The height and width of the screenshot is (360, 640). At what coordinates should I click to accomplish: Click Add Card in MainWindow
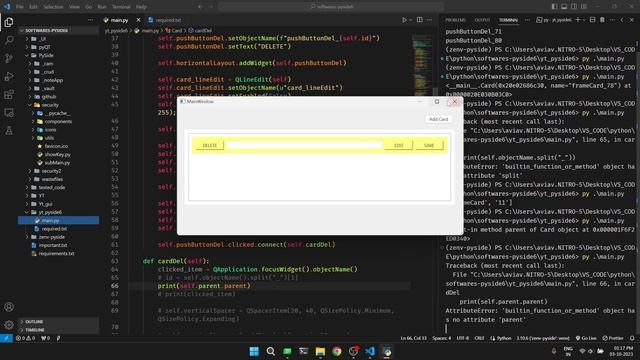click(438, 119)
